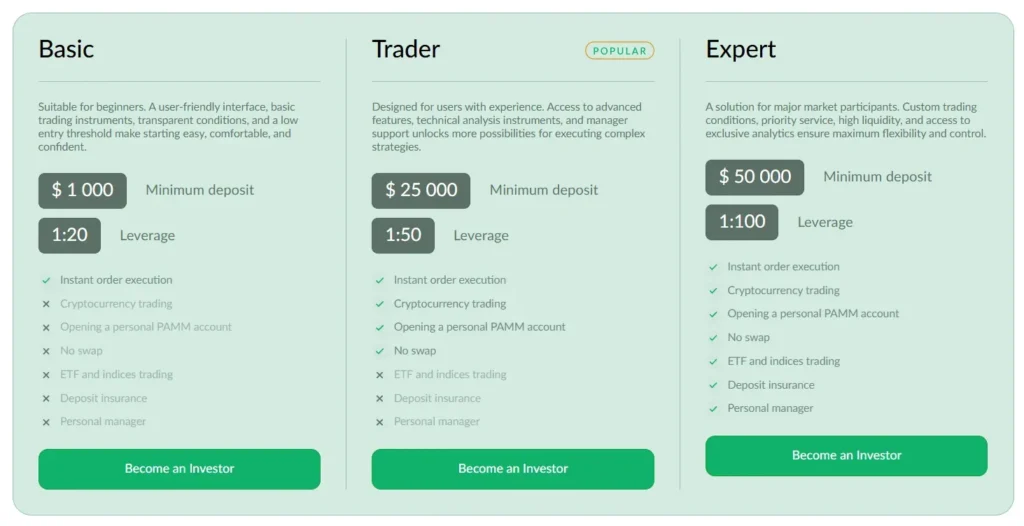This screenshot has height=526, width=1024.
Task: Click X icon beside Basic Deposit insurance
Action: pos(46,399)
